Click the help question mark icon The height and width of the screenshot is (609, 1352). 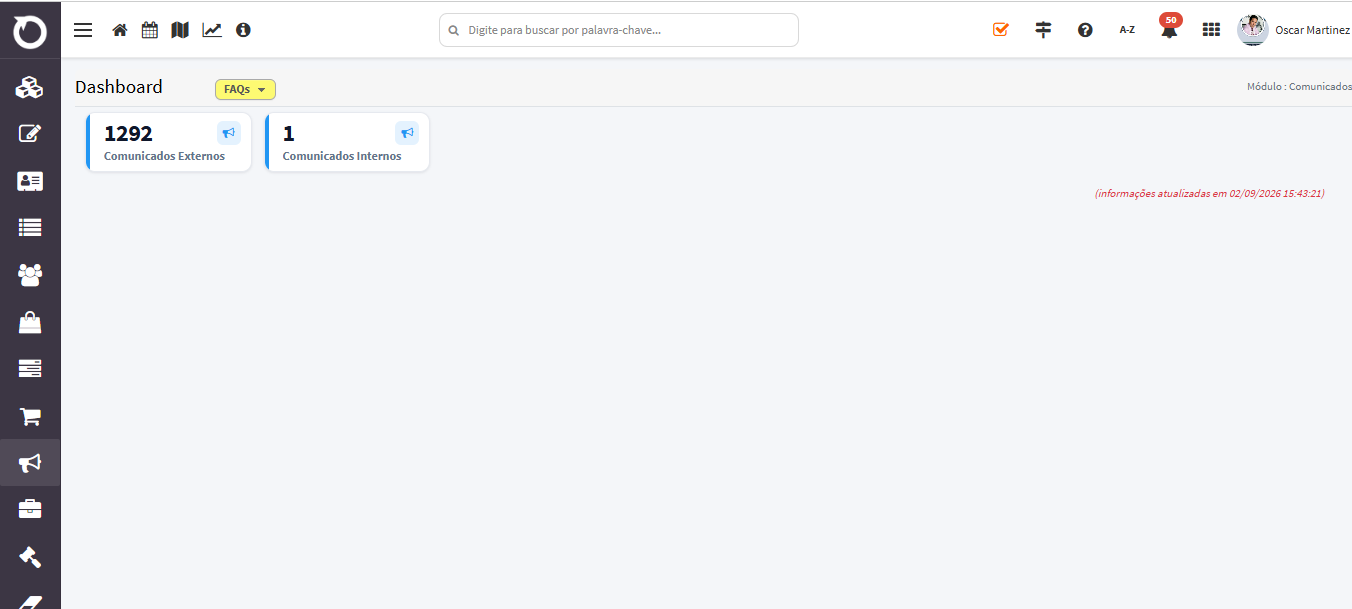click(x=1085, y=30)
